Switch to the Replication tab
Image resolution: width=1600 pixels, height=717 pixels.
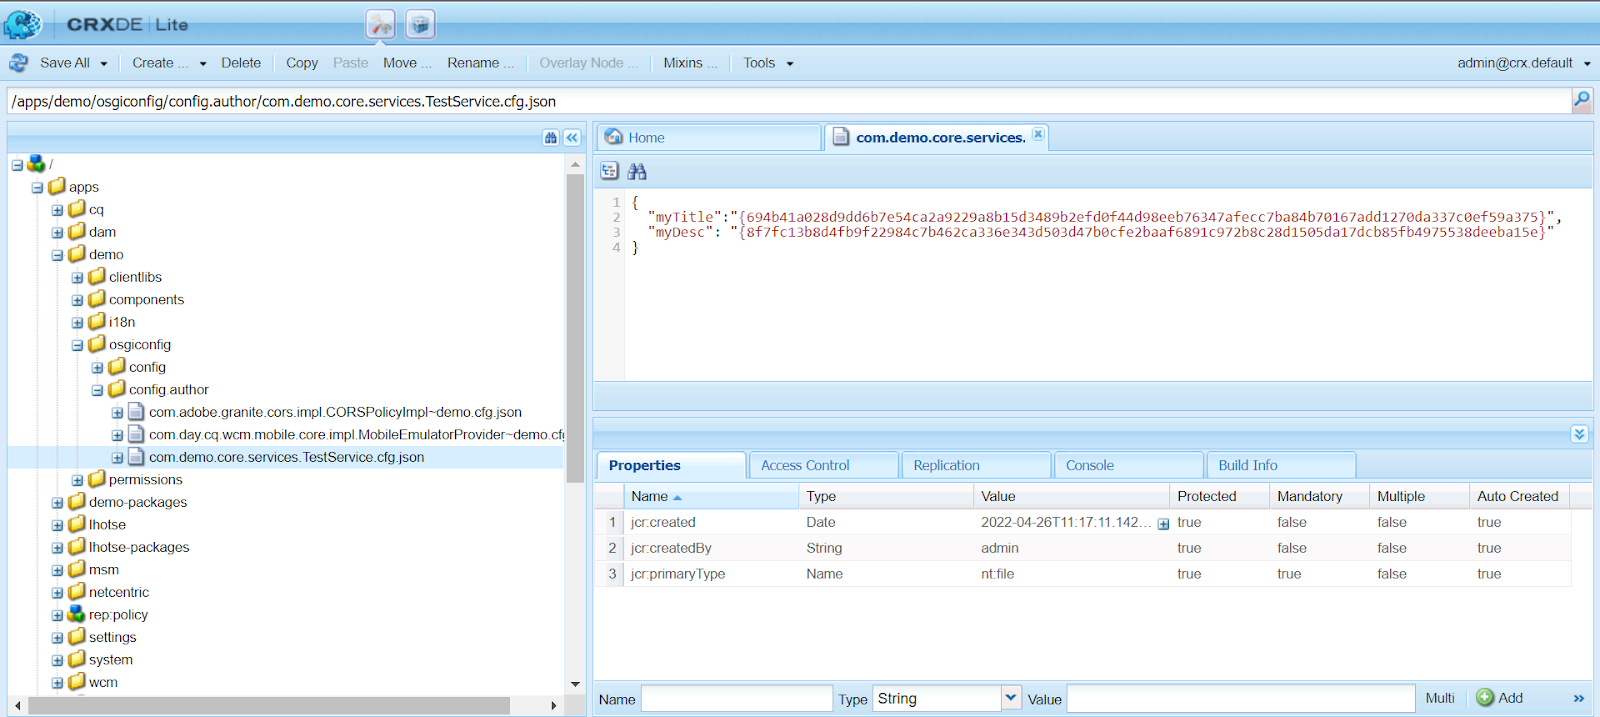(976, 465)
